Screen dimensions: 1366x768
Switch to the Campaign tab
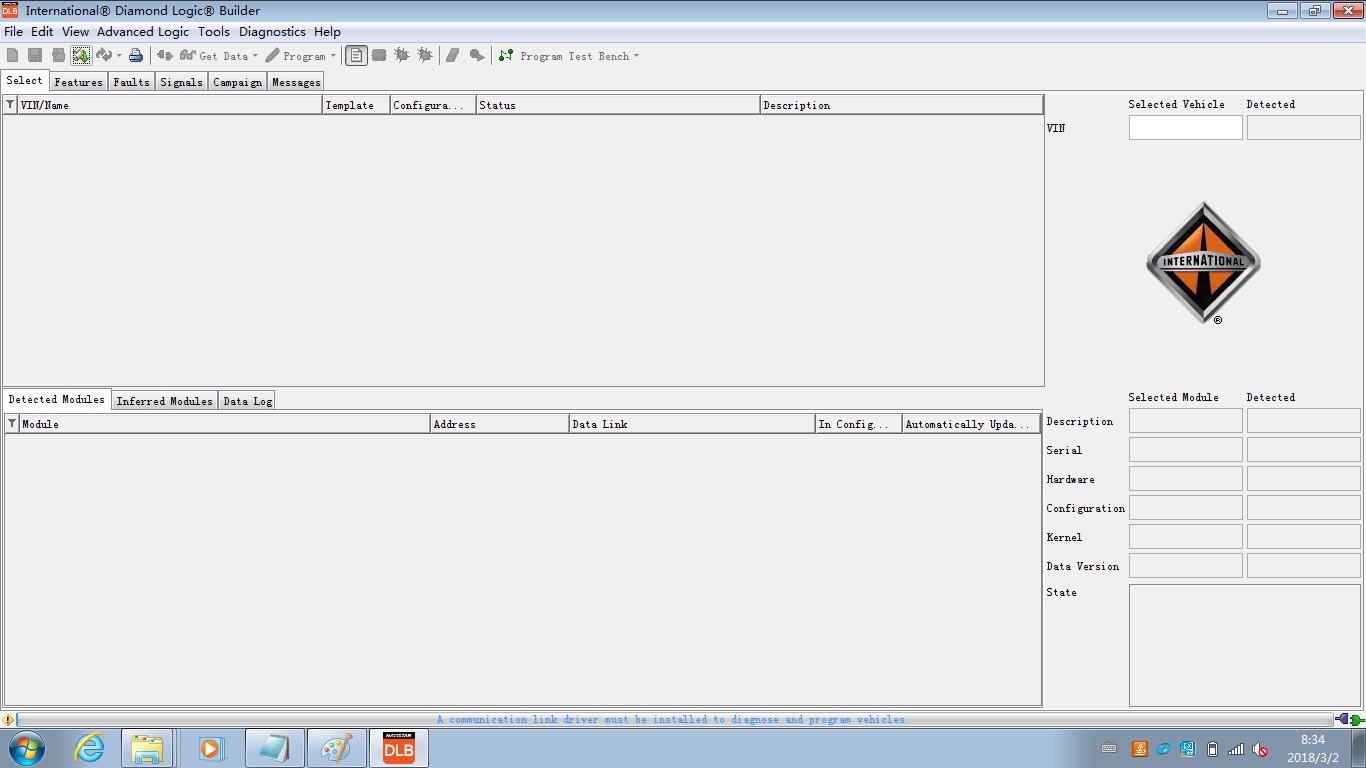coord(237,82)
